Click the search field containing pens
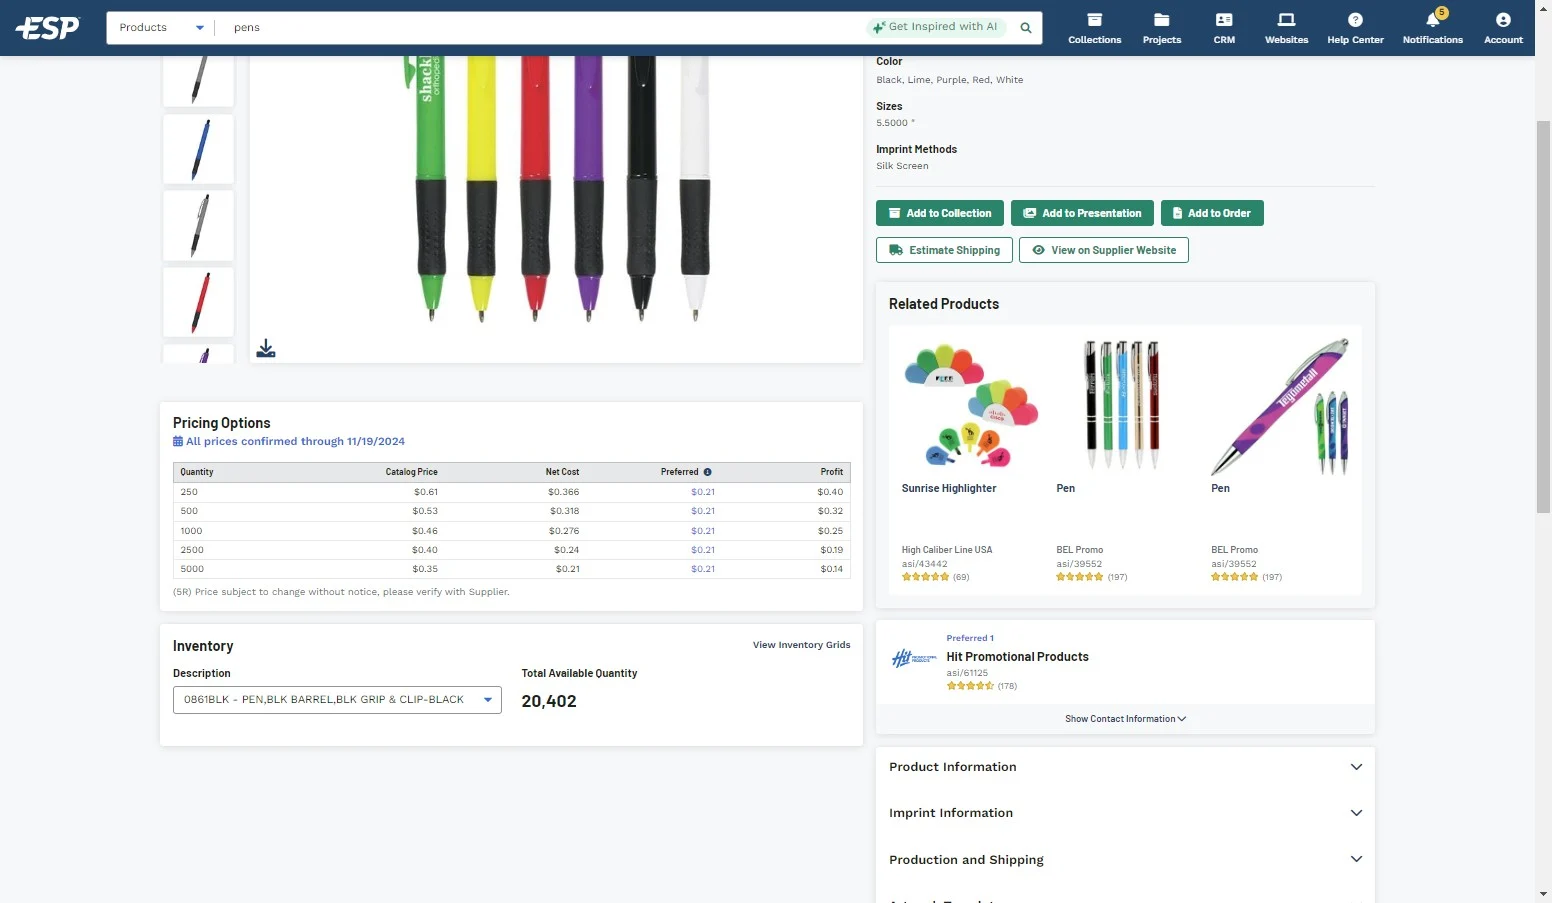The height and width of the screenshot is (903, 1552). (x=540, y=28)
